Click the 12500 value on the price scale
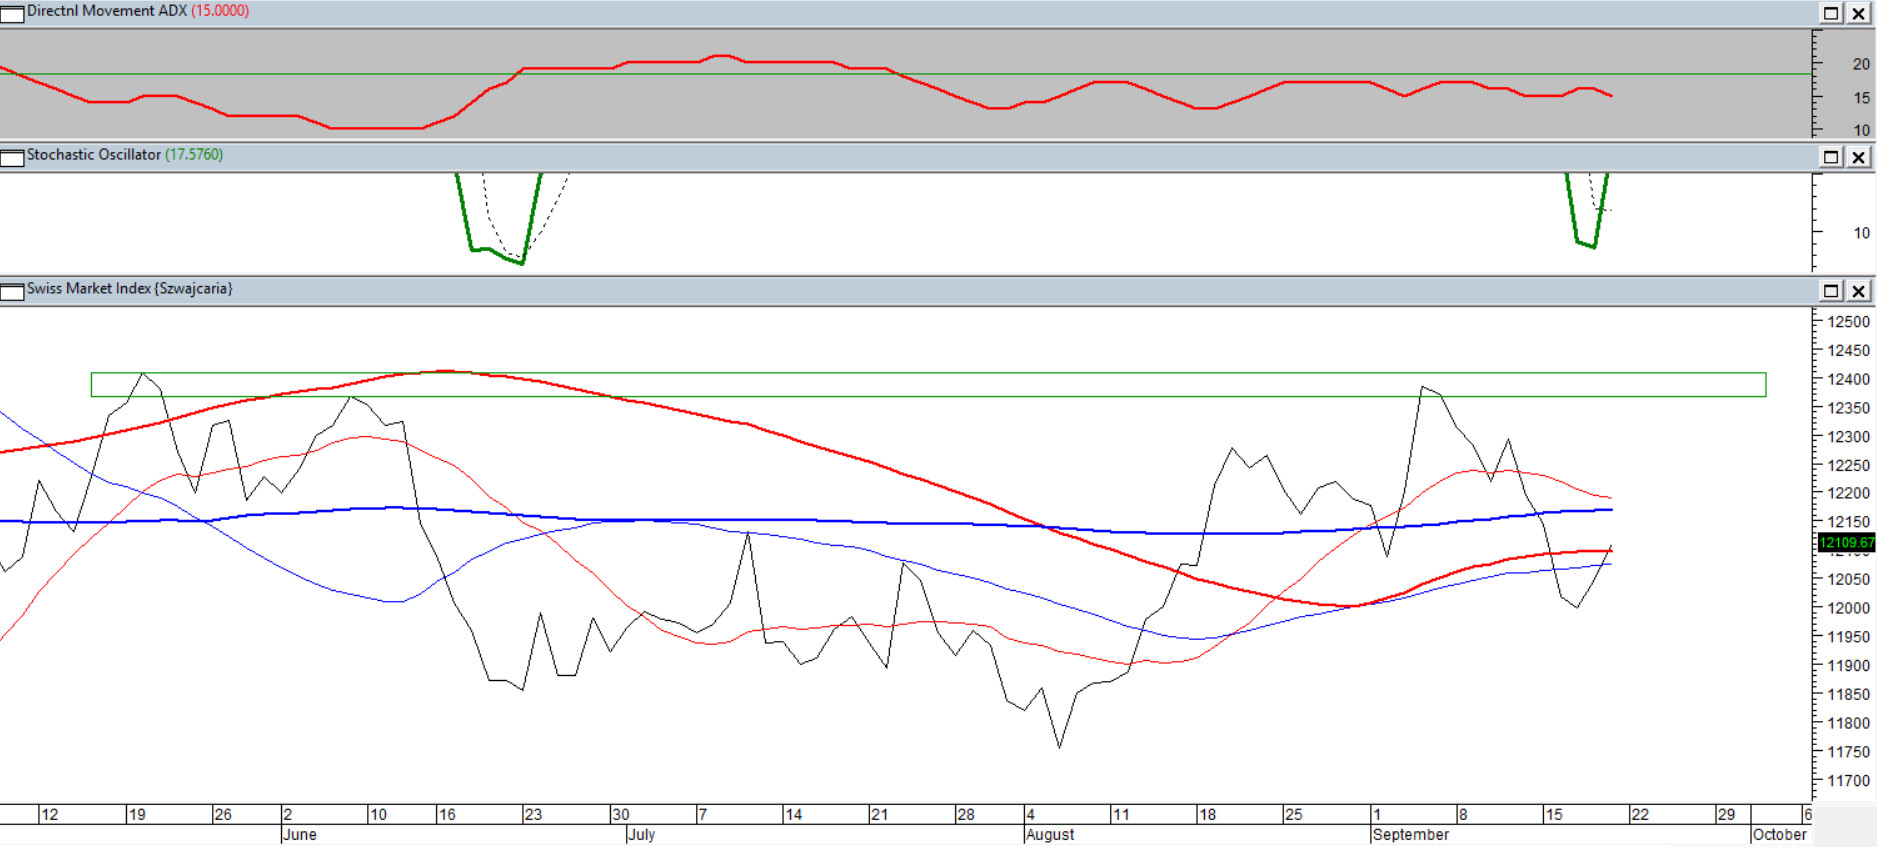Image resolution: width=1877 pixels, height=847 pixels. click(1848, 322)
